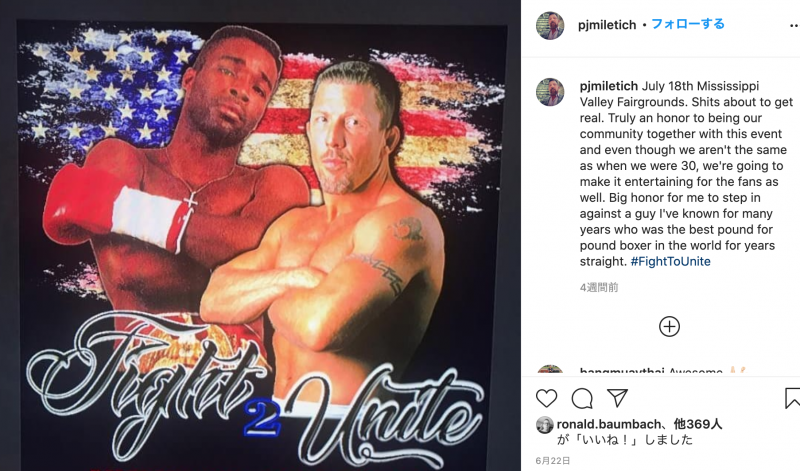Load more comments plus circle icon
The image size is (800, 471).
[669, 327]
